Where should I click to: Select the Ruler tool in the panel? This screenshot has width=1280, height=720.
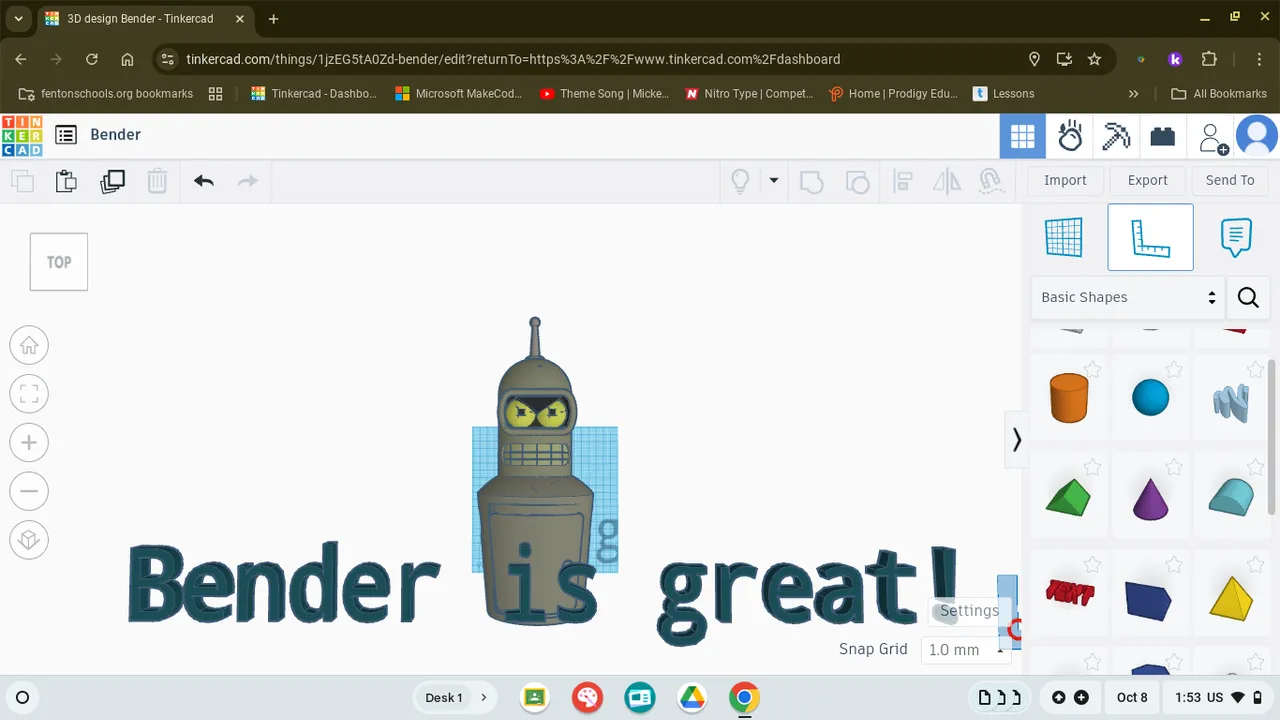(1150, 238)
